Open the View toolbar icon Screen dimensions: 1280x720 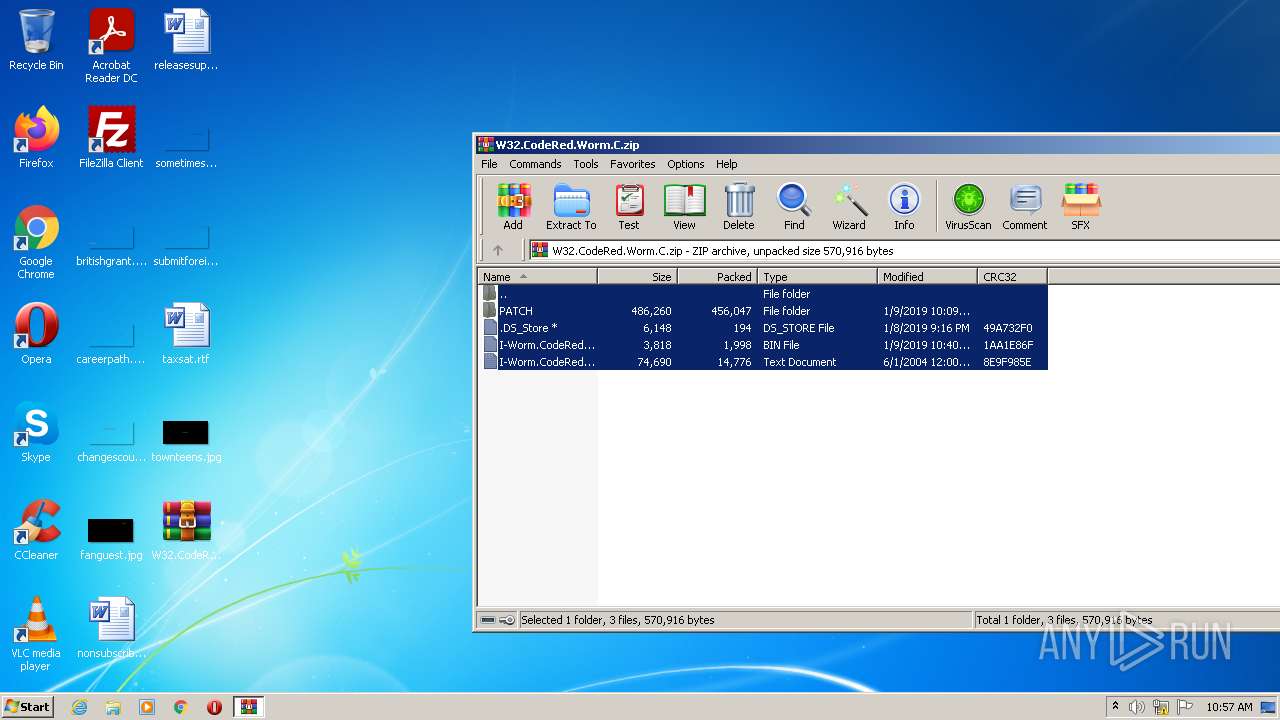[684, 207]
